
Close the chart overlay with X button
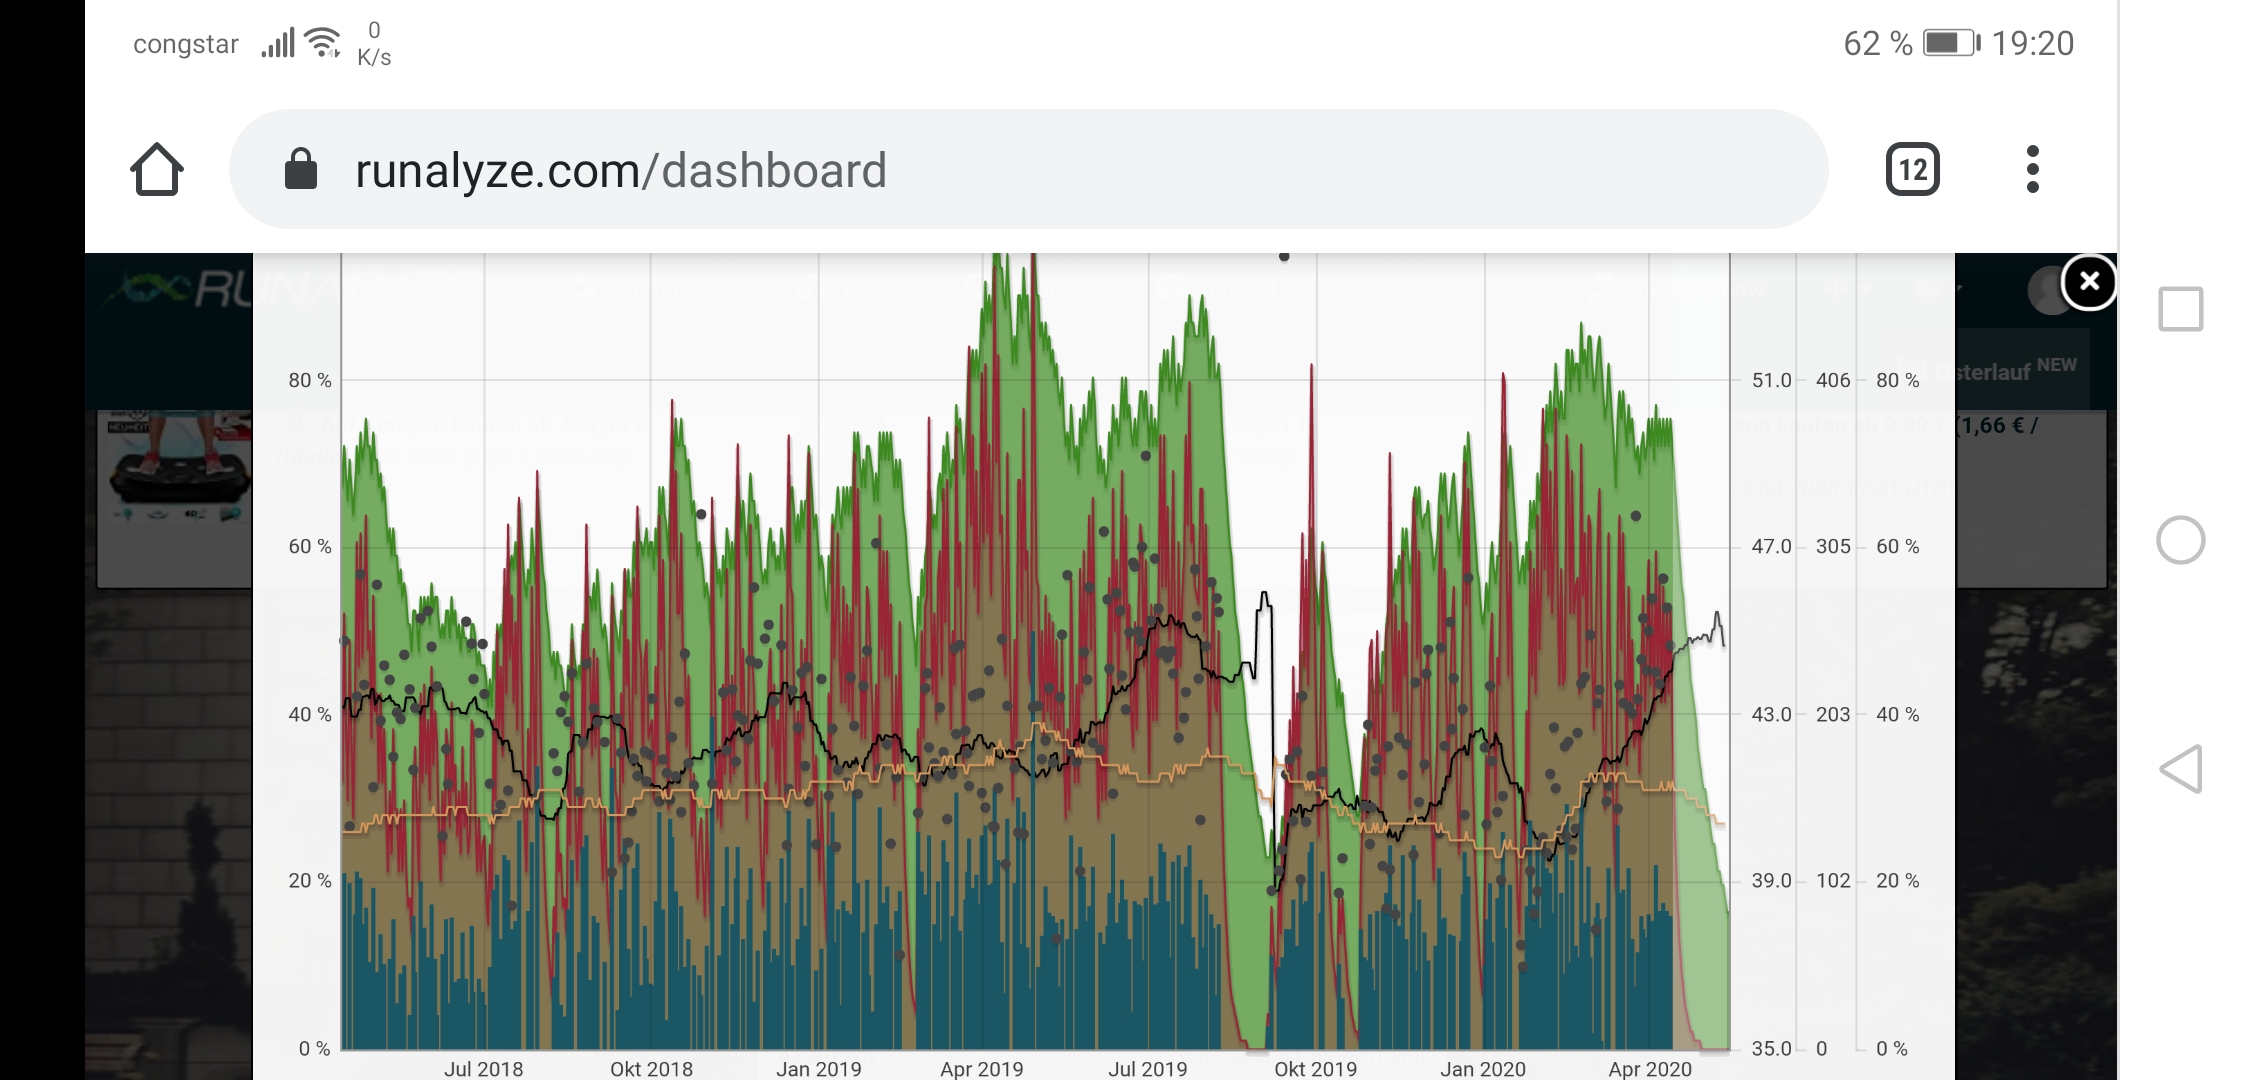[2089, 282]
